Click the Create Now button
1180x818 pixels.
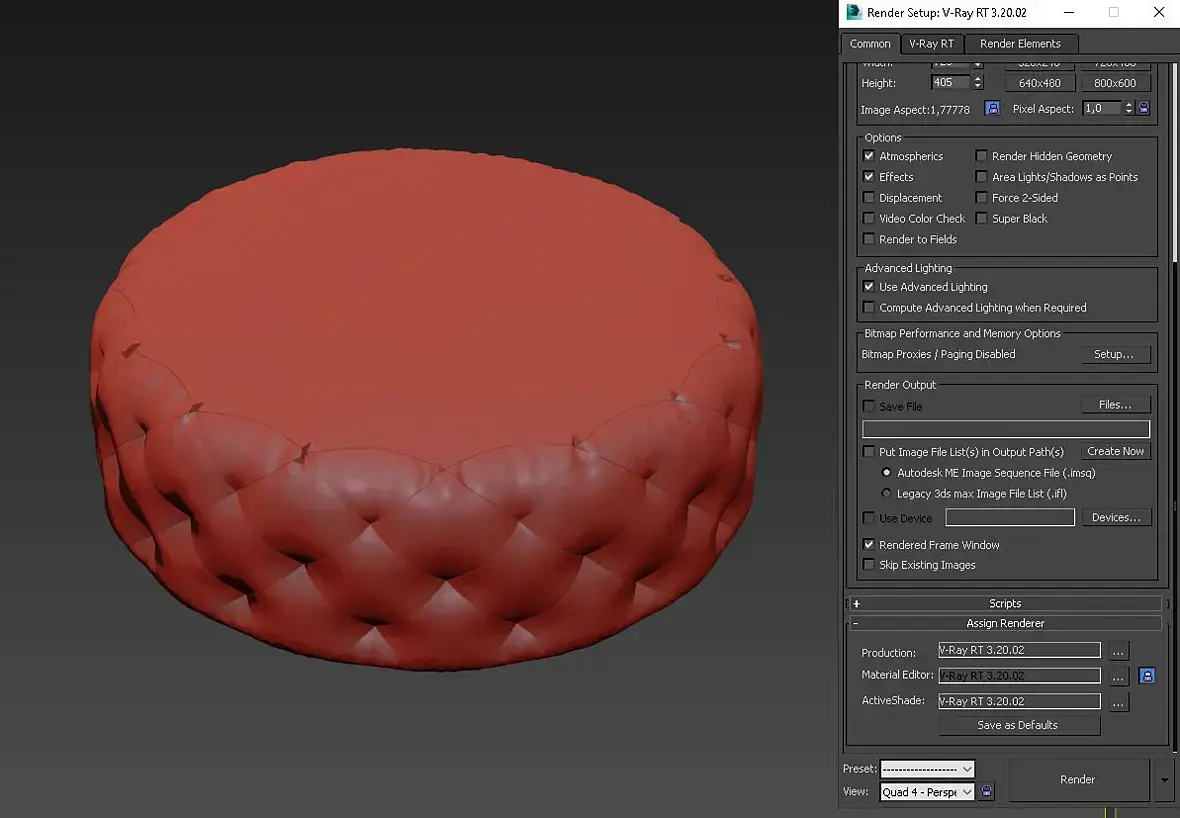pos(1115,452)
